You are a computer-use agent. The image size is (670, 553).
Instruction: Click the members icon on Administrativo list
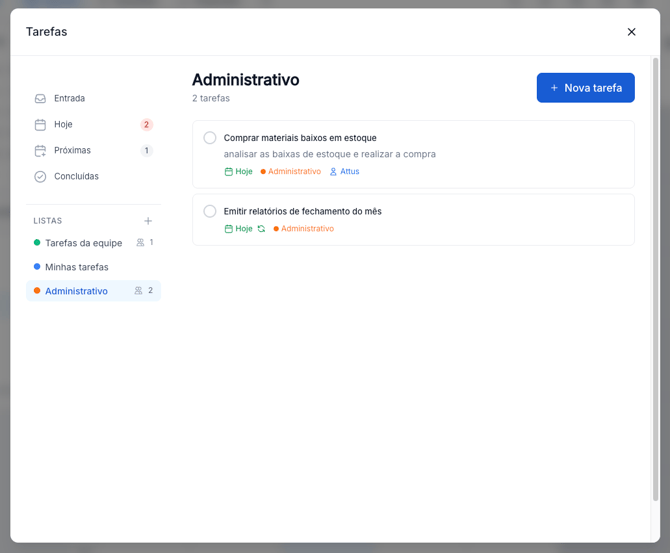[x=138, y=291]
